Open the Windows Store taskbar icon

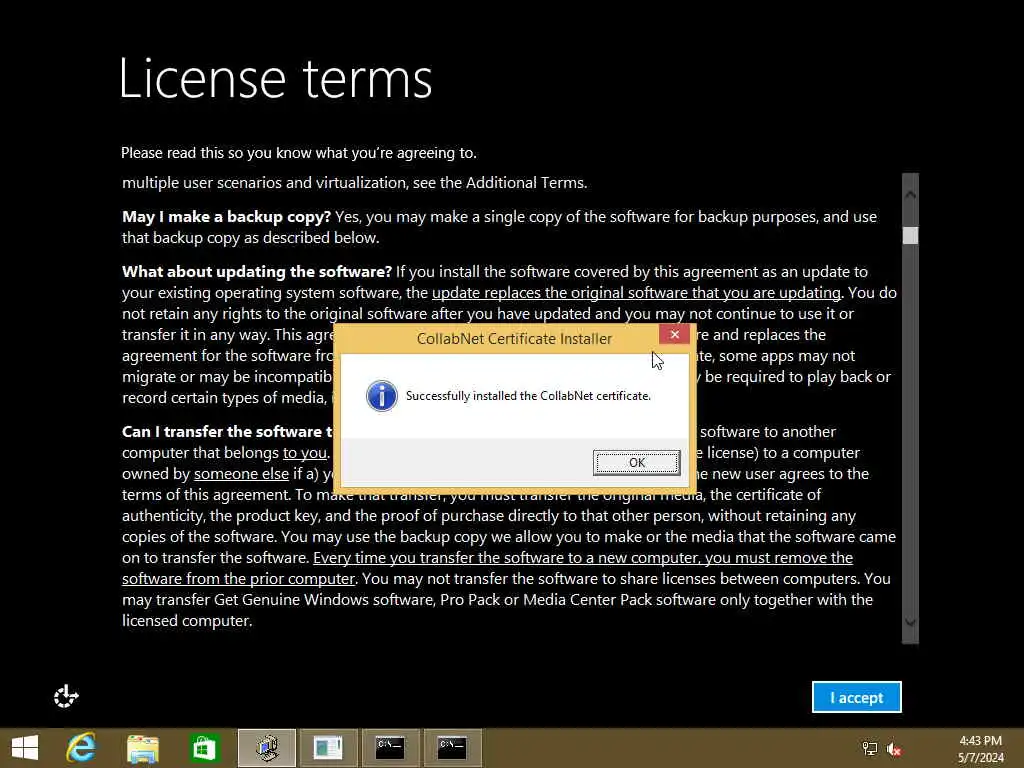click(x=204, y=748)
